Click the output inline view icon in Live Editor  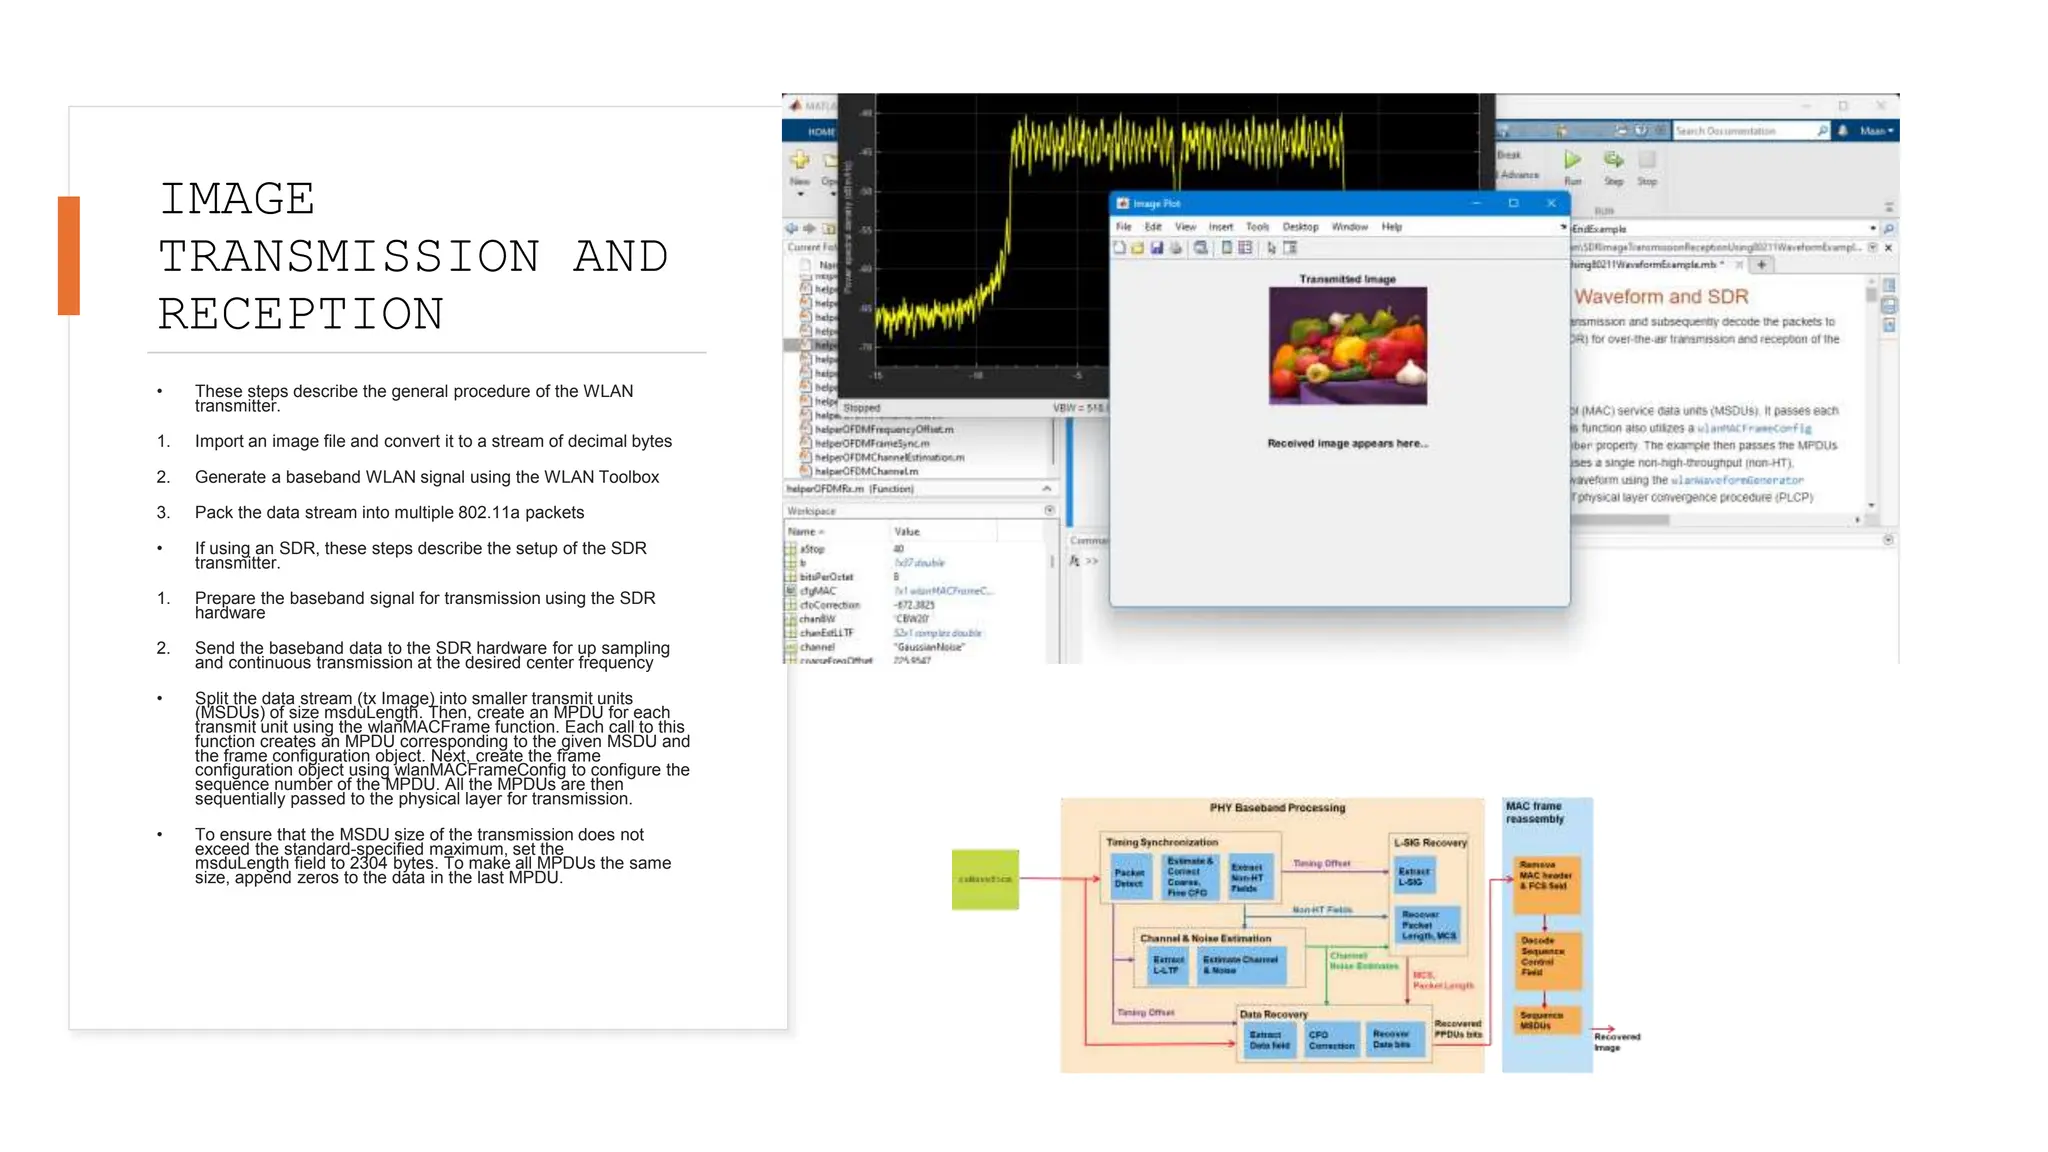(1889, 306)
